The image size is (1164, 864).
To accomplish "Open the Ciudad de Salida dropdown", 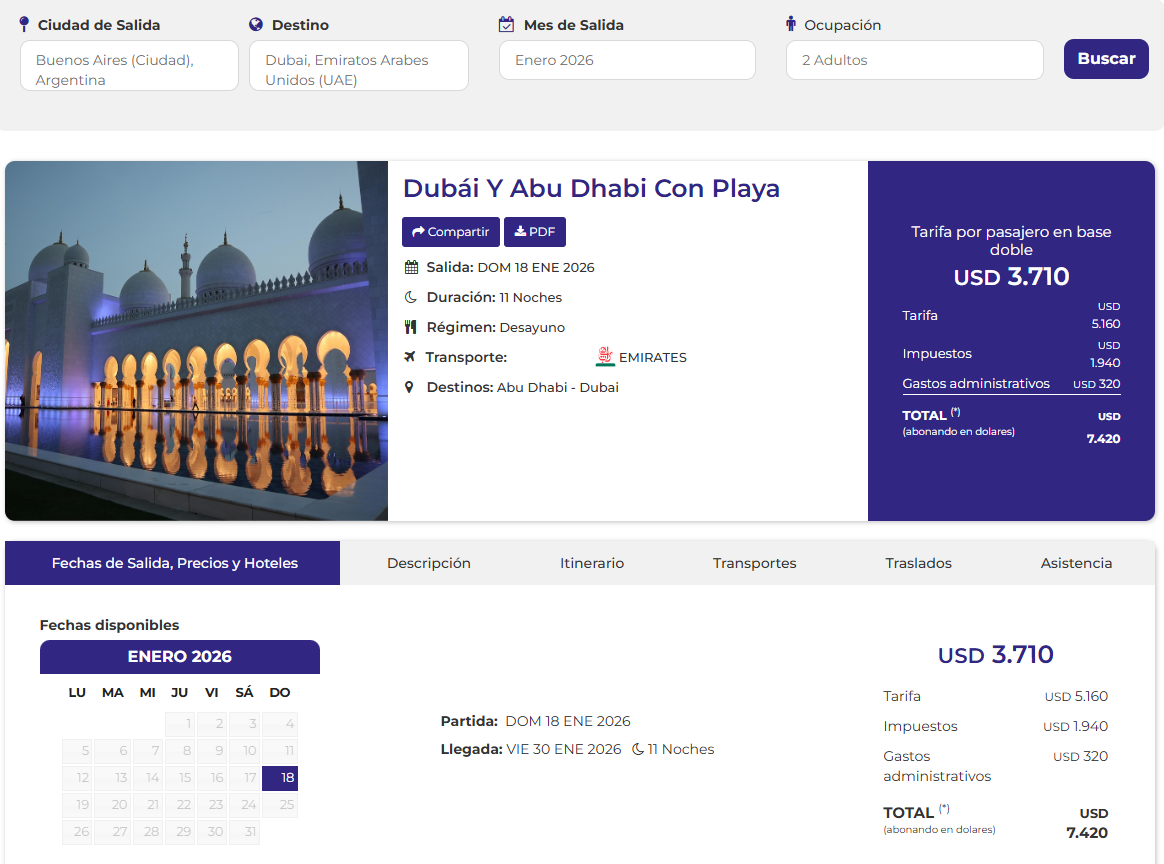I will [129, 66].
